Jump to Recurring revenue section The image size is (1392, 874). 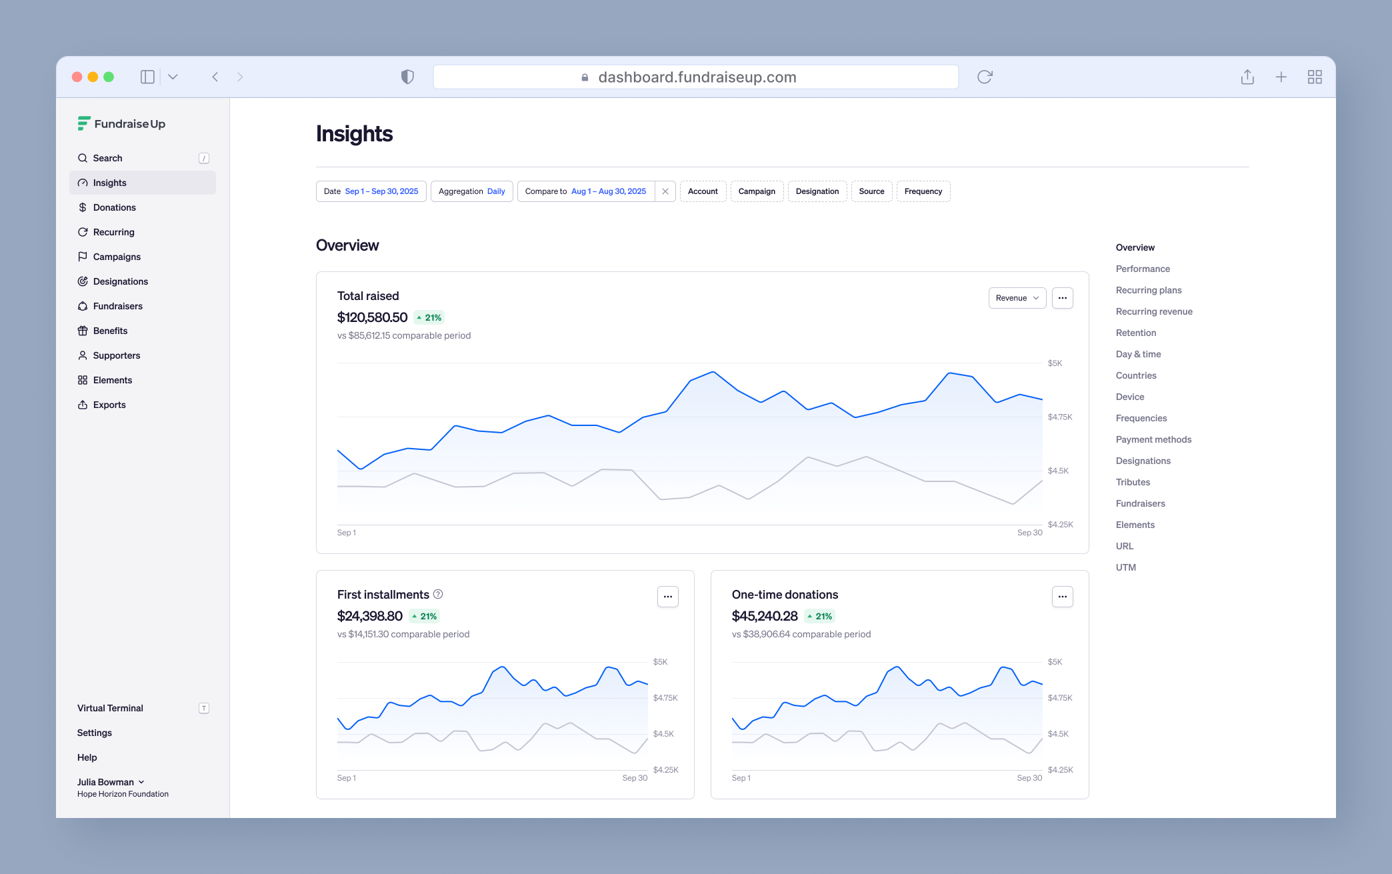[x=1153, y=312]
